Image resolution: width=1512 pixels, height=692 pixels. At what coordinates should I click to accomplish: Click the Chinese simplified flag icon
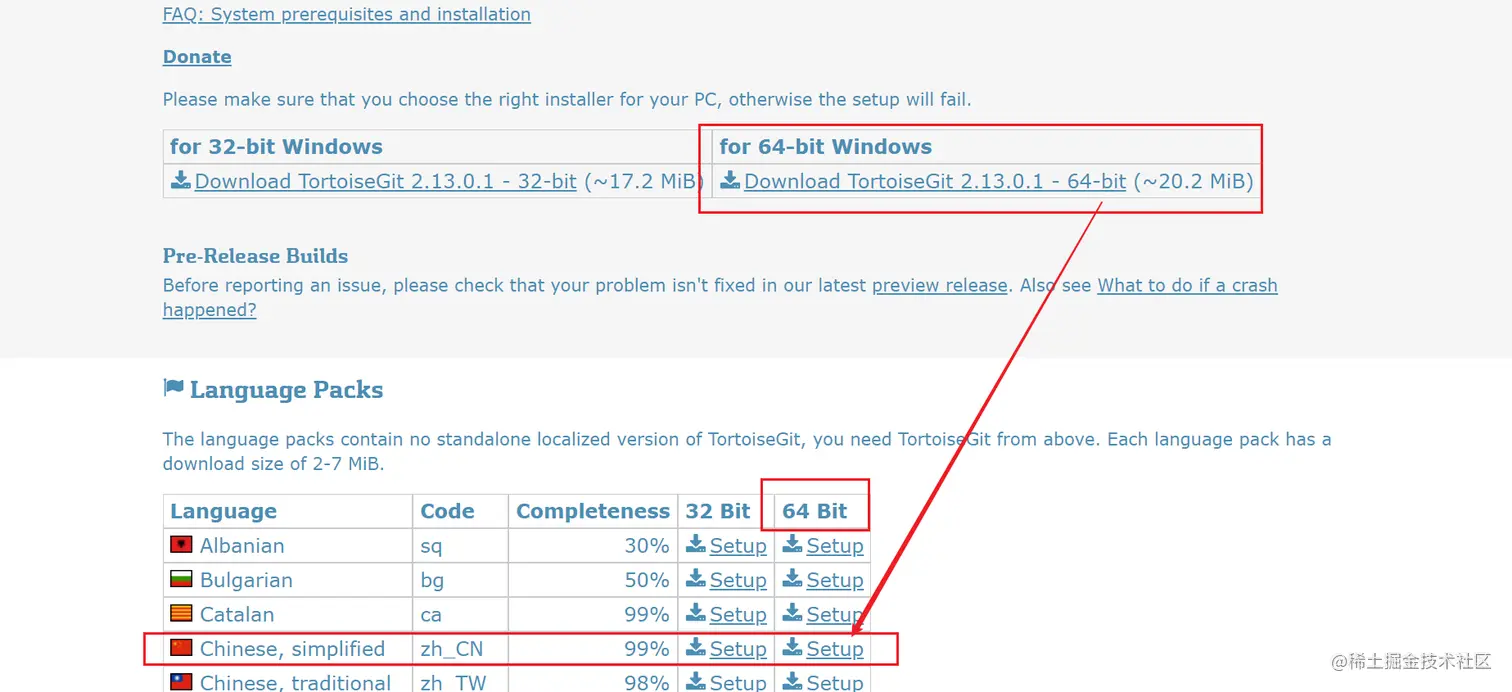click(181, 648)
